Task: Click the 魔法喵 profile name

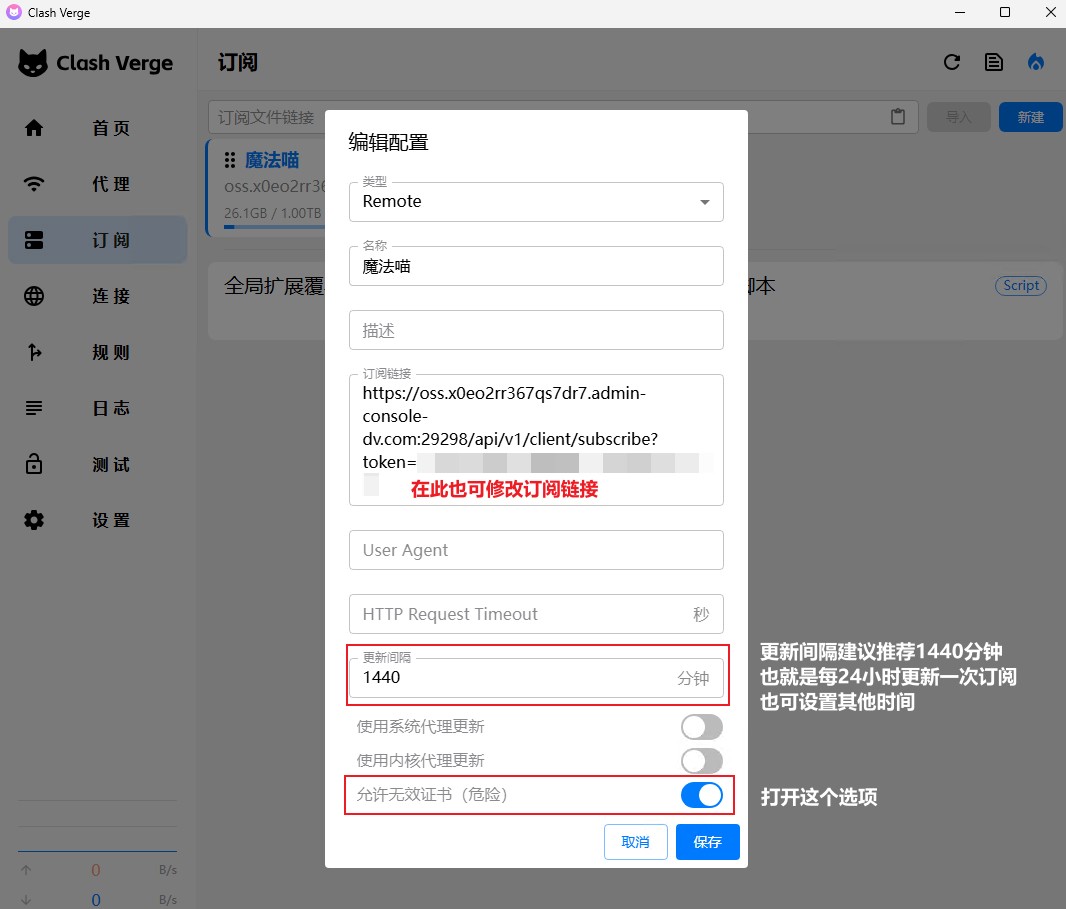Action: click(272, 160)
